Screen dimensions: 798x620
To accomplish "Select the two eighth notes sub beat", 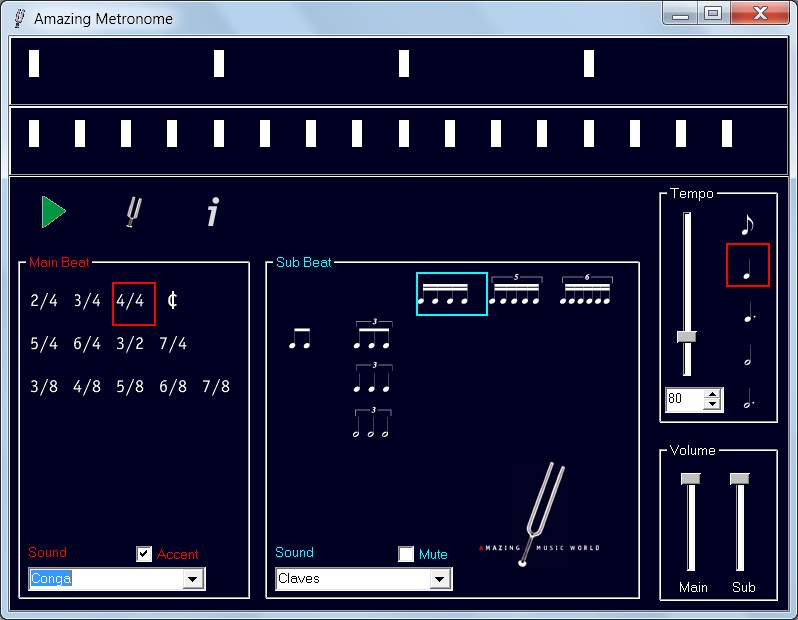I will [299, 339].
